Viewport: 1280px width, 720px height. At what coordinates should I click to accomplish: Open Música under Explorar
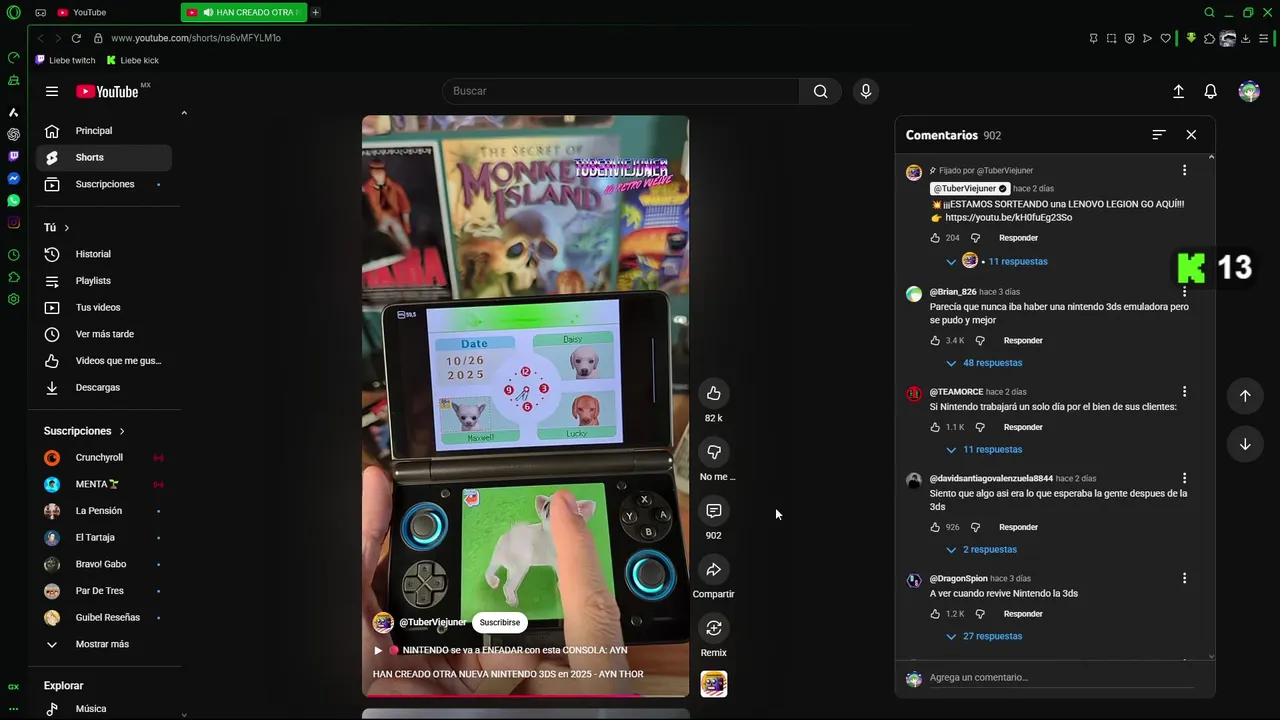tap(104, 709)
